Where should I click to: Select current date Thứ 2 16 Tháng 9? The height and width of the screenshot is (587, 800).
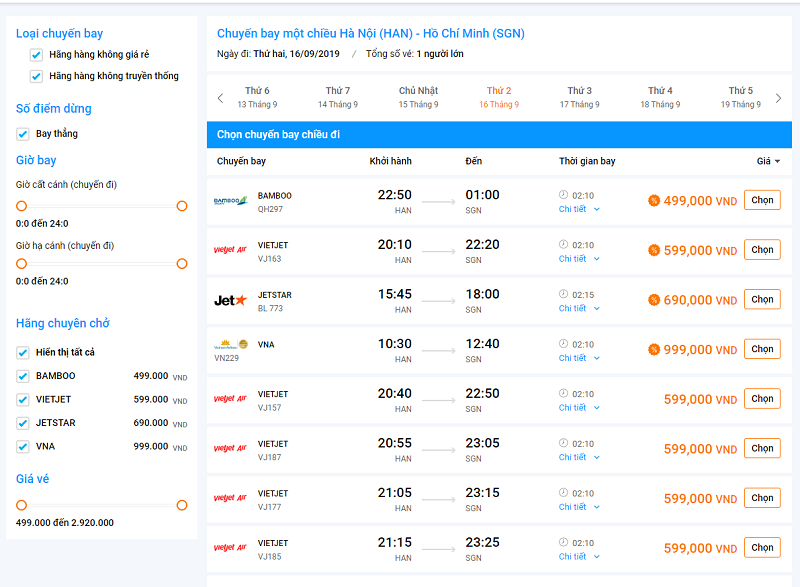499,97
